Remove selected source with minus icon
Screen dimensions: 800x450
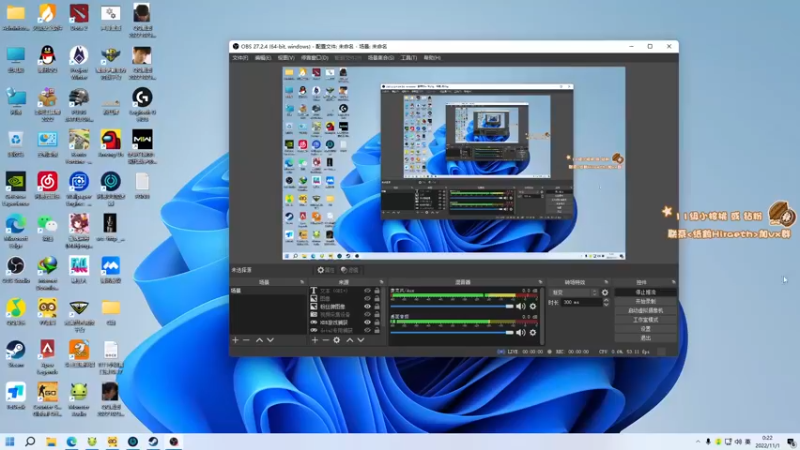(x=326, y=340)
